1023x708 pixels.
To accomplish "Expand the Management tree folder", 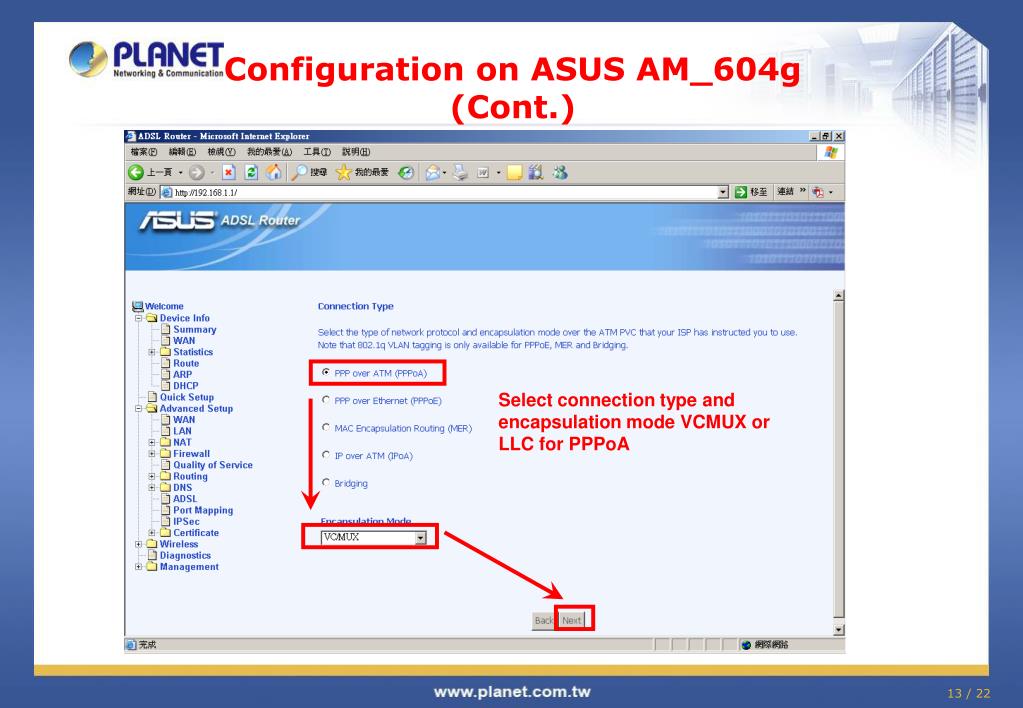I will [138, 566].
